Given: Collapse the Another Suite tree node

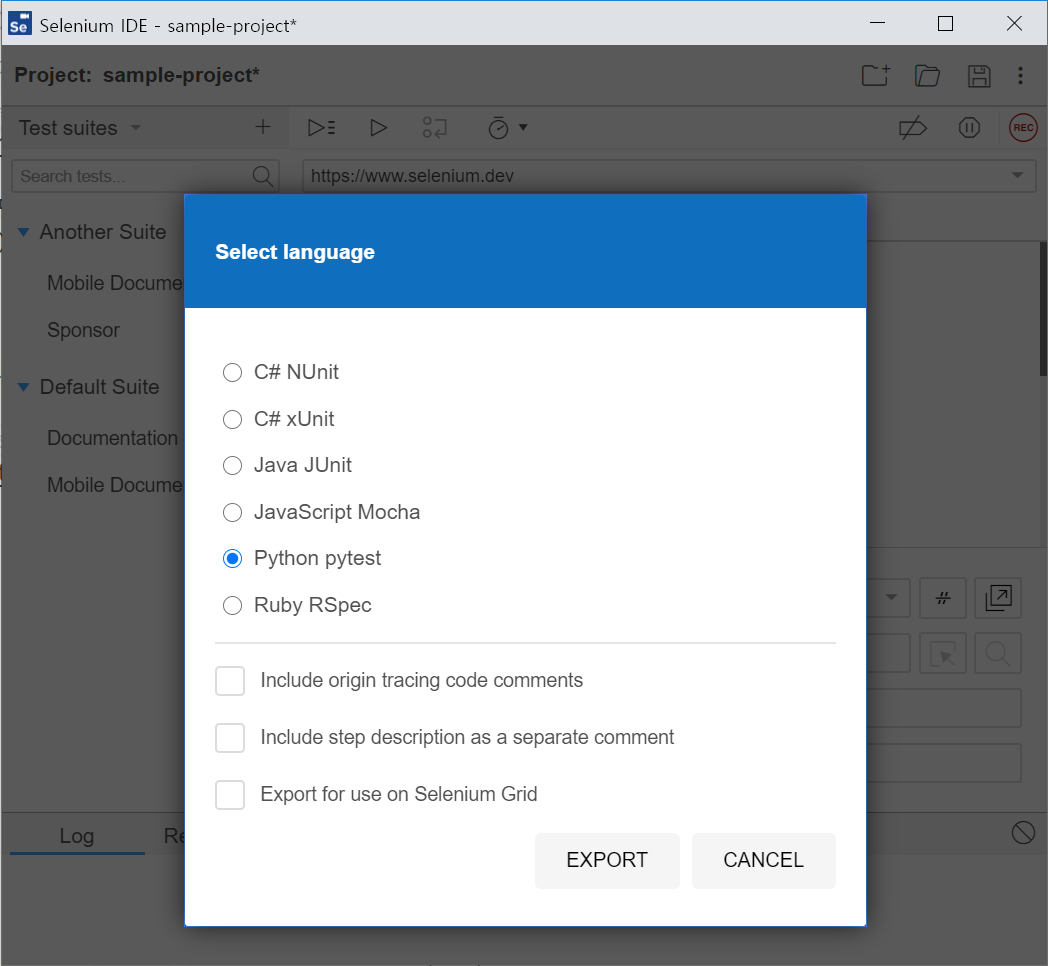Looking at the screenshot, I should click(x=24, y=232).
